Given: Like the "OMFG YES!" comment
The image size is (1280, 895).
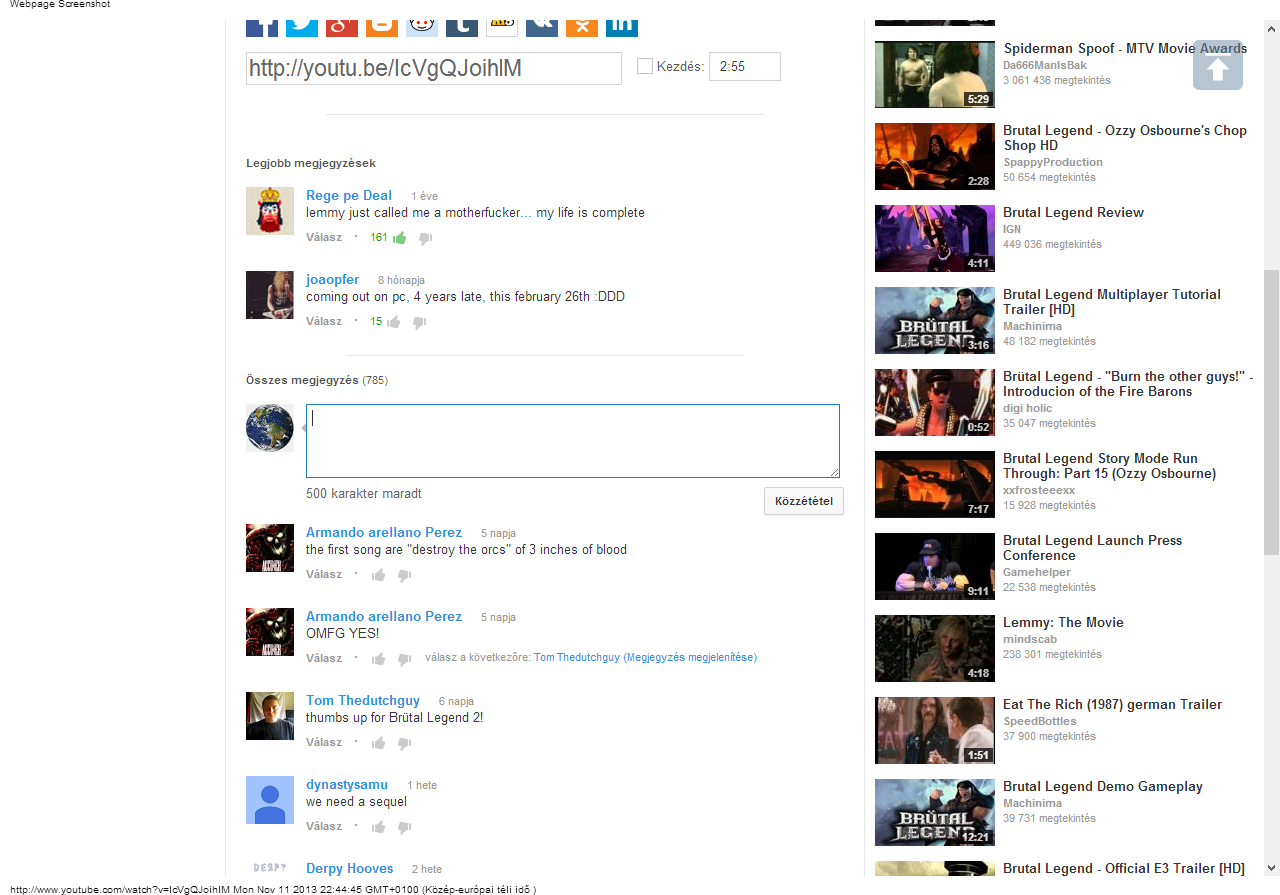Looking at the screenshot, I should 379,659.
